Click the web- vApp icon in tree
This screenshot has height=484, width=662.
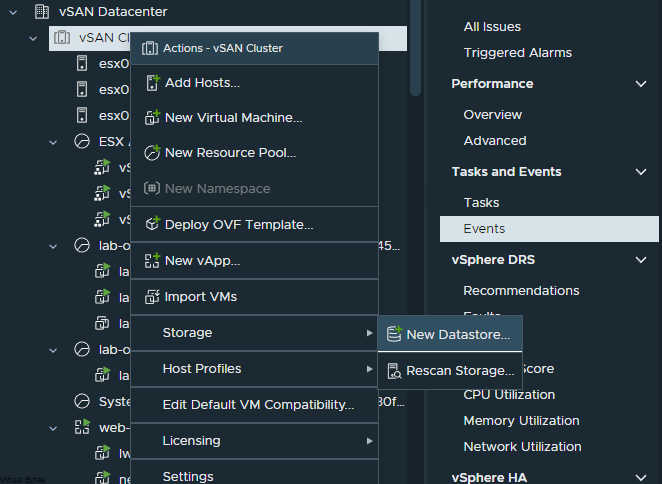click(x=82, y=427)
